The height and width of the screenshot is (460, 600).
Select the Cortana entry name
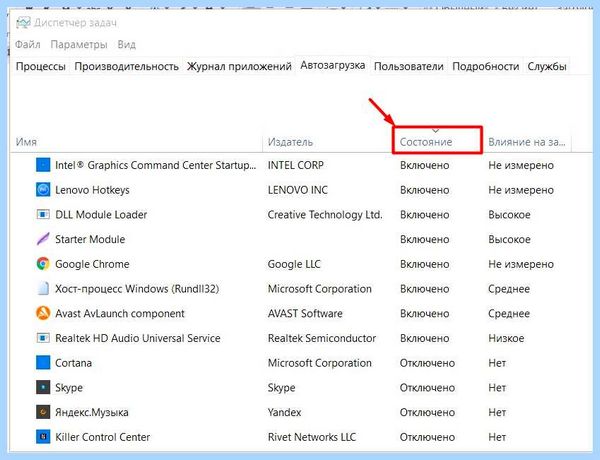(73, 363)
